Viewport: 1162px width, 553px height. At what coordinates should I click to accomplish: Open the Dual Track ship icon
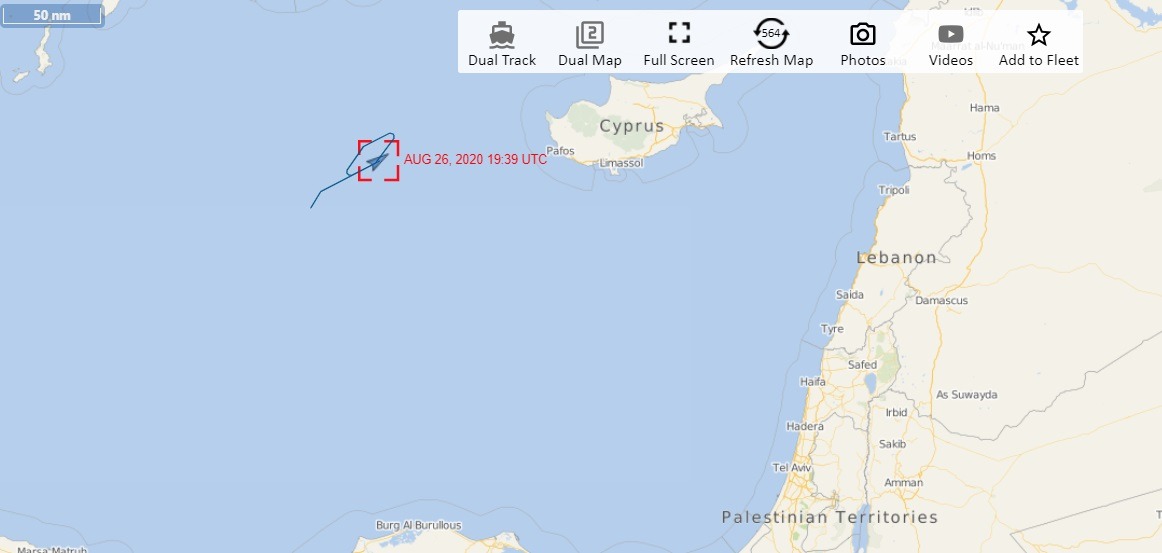click(502, 35)
